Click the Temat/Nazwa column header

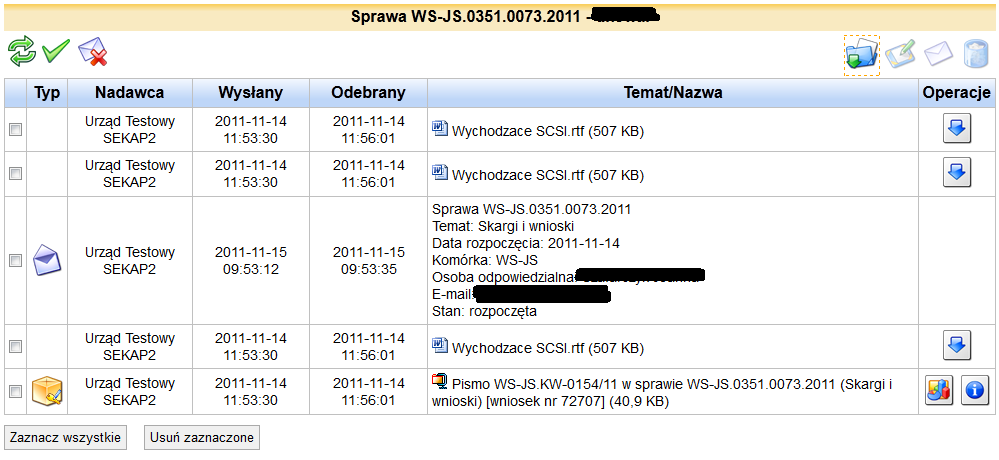(673, 92)
